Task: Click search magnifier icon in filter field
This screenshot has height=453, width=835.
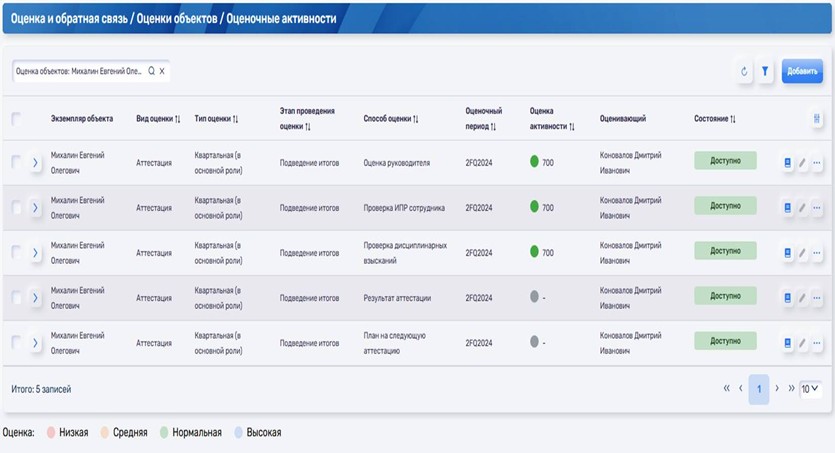Action: tap(152, 72)
